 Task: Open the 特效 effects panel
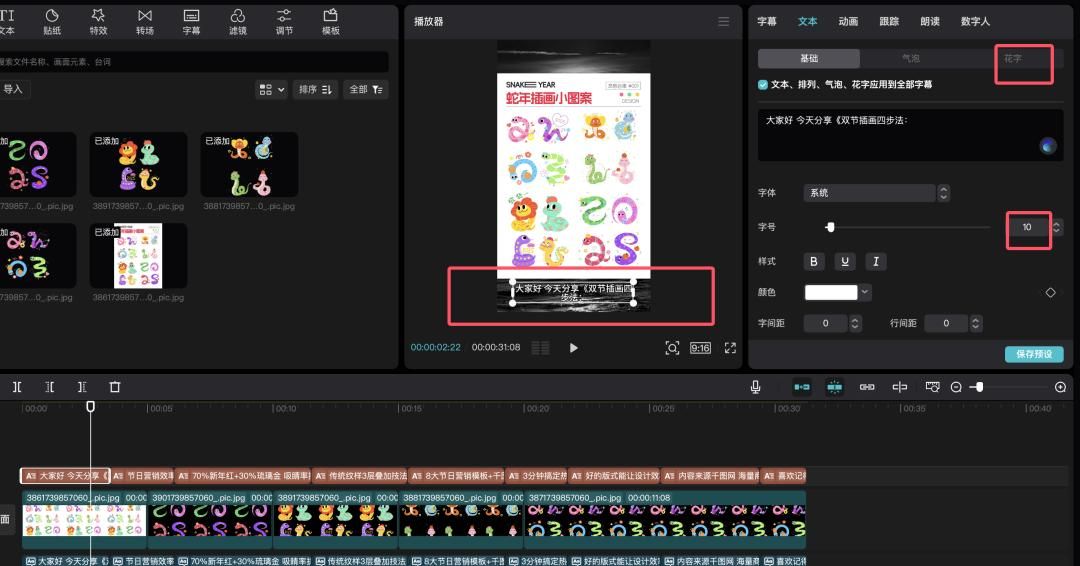click(98, 21)
